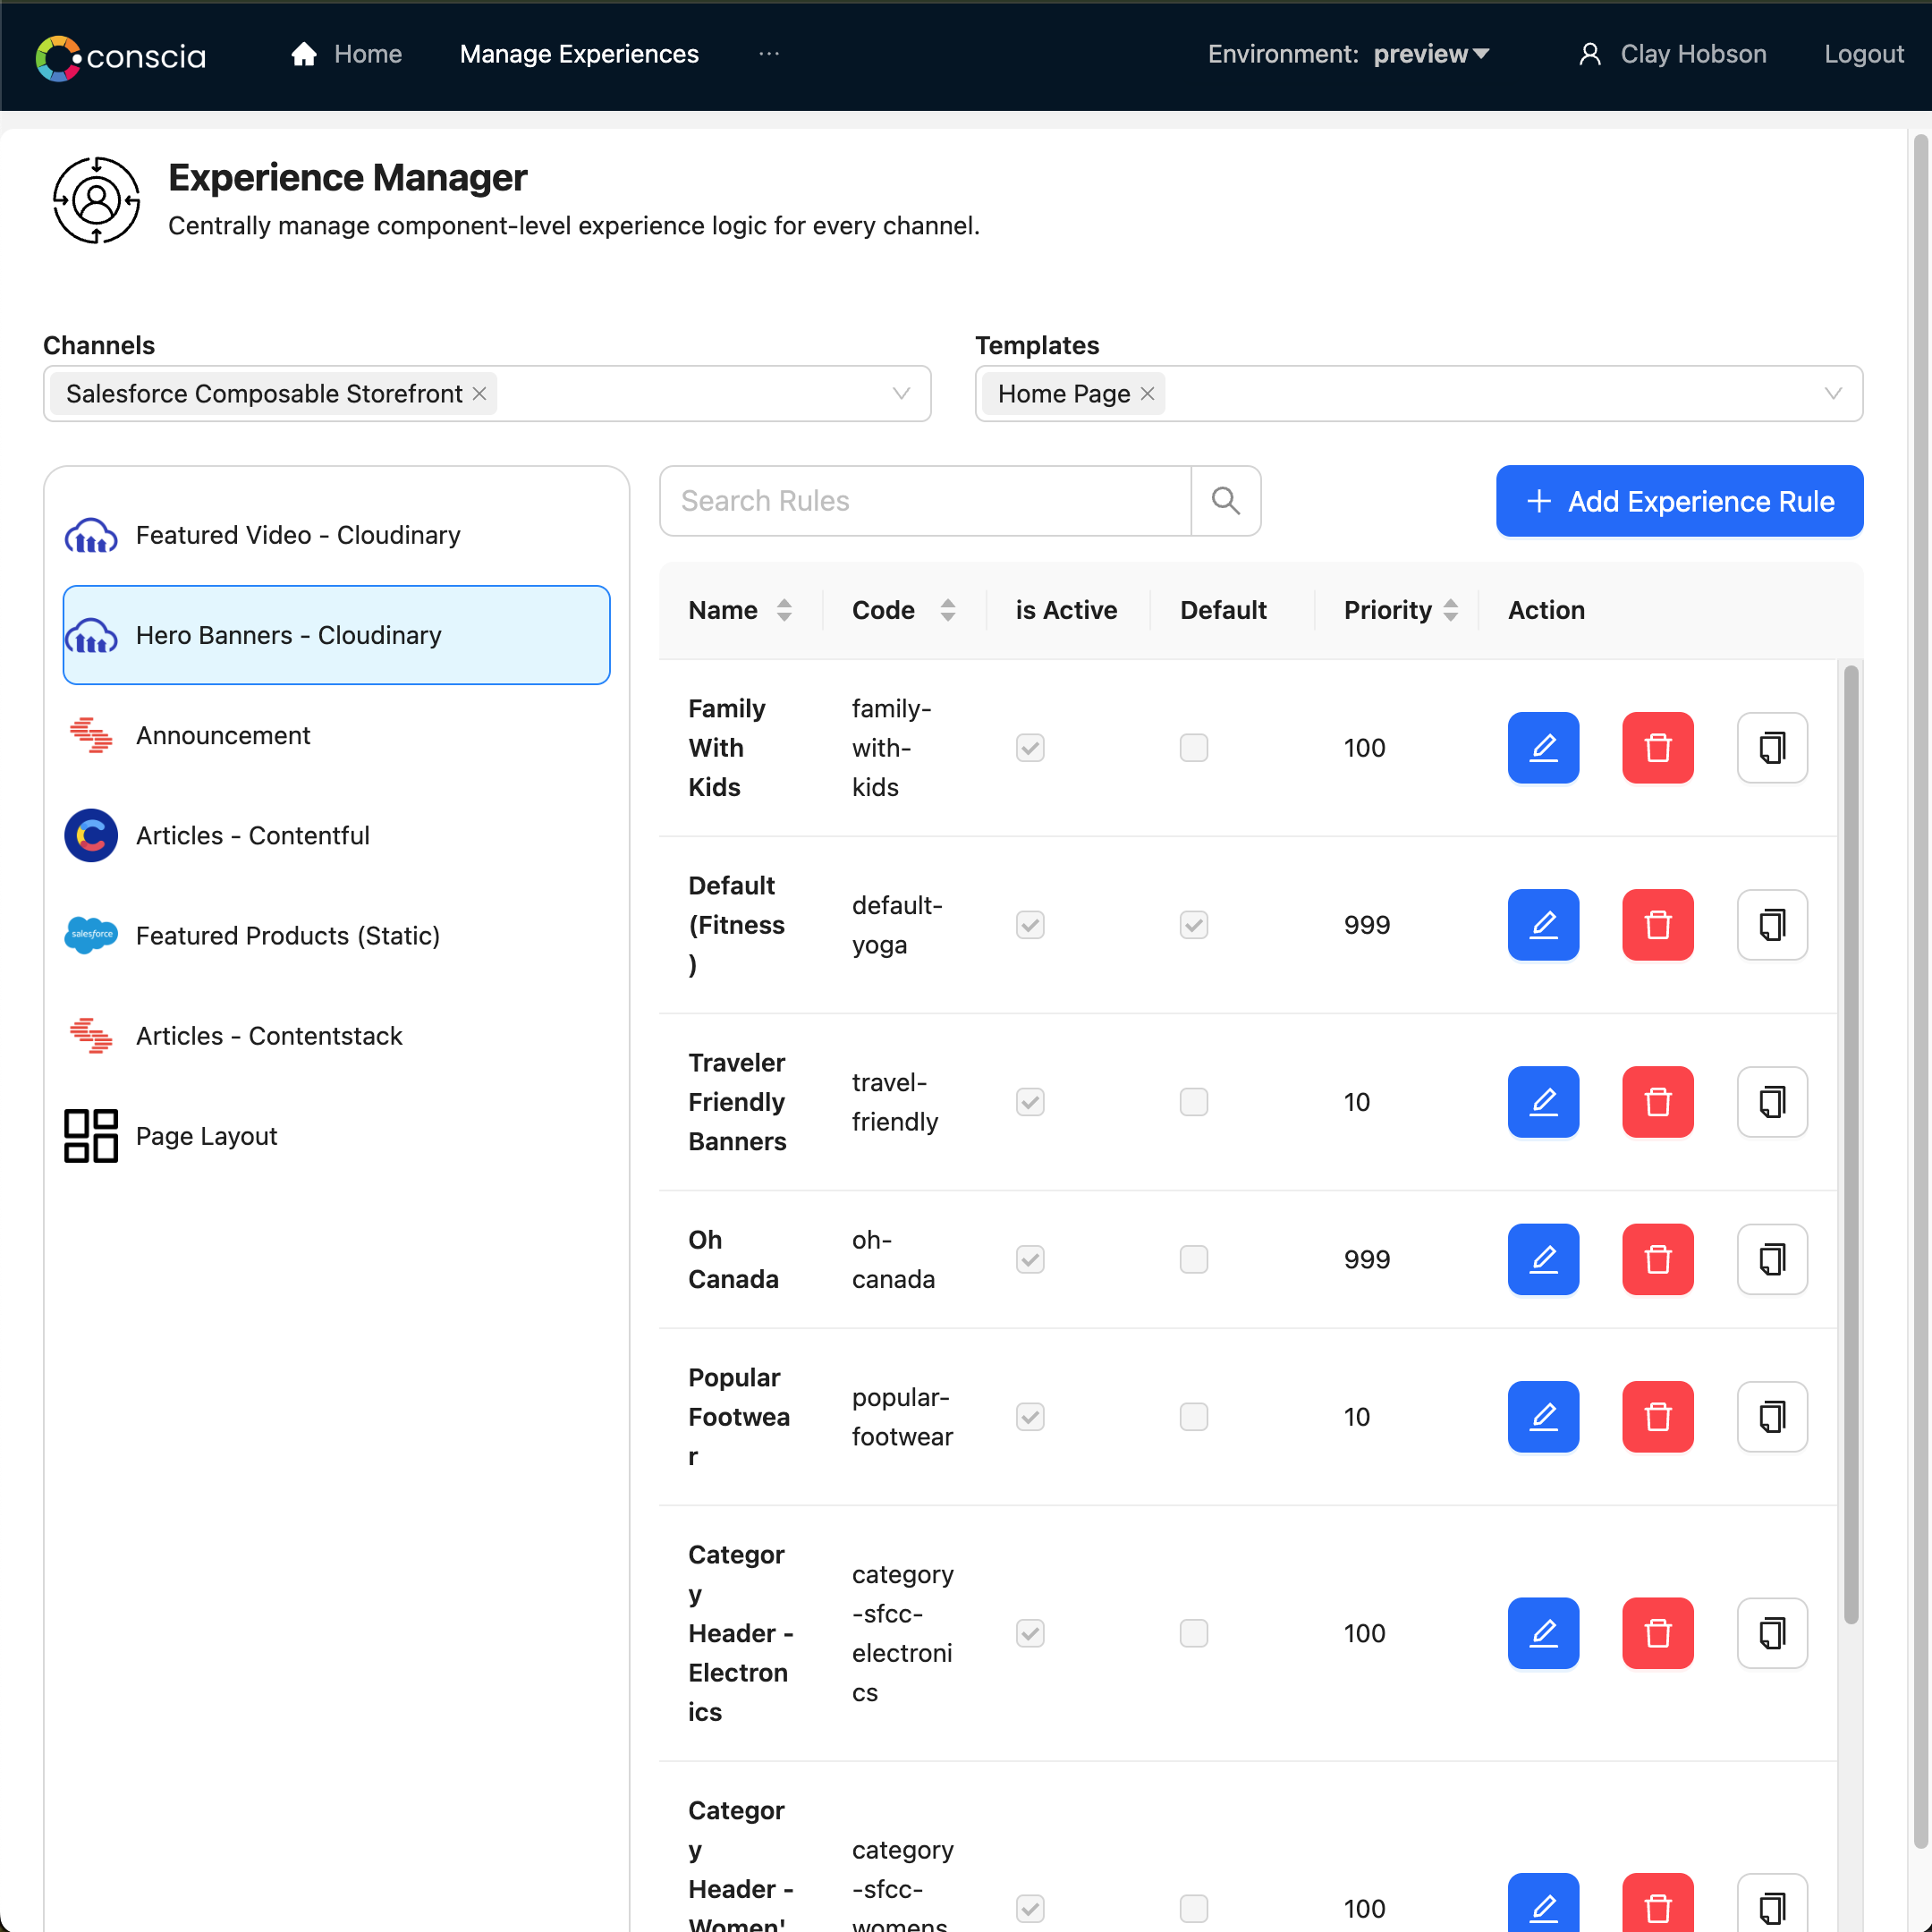Click the edit icon for Family With Kids rule
This screenshot has height=1932, width=1932.
pyautogui.click(x=1541, y=747)
